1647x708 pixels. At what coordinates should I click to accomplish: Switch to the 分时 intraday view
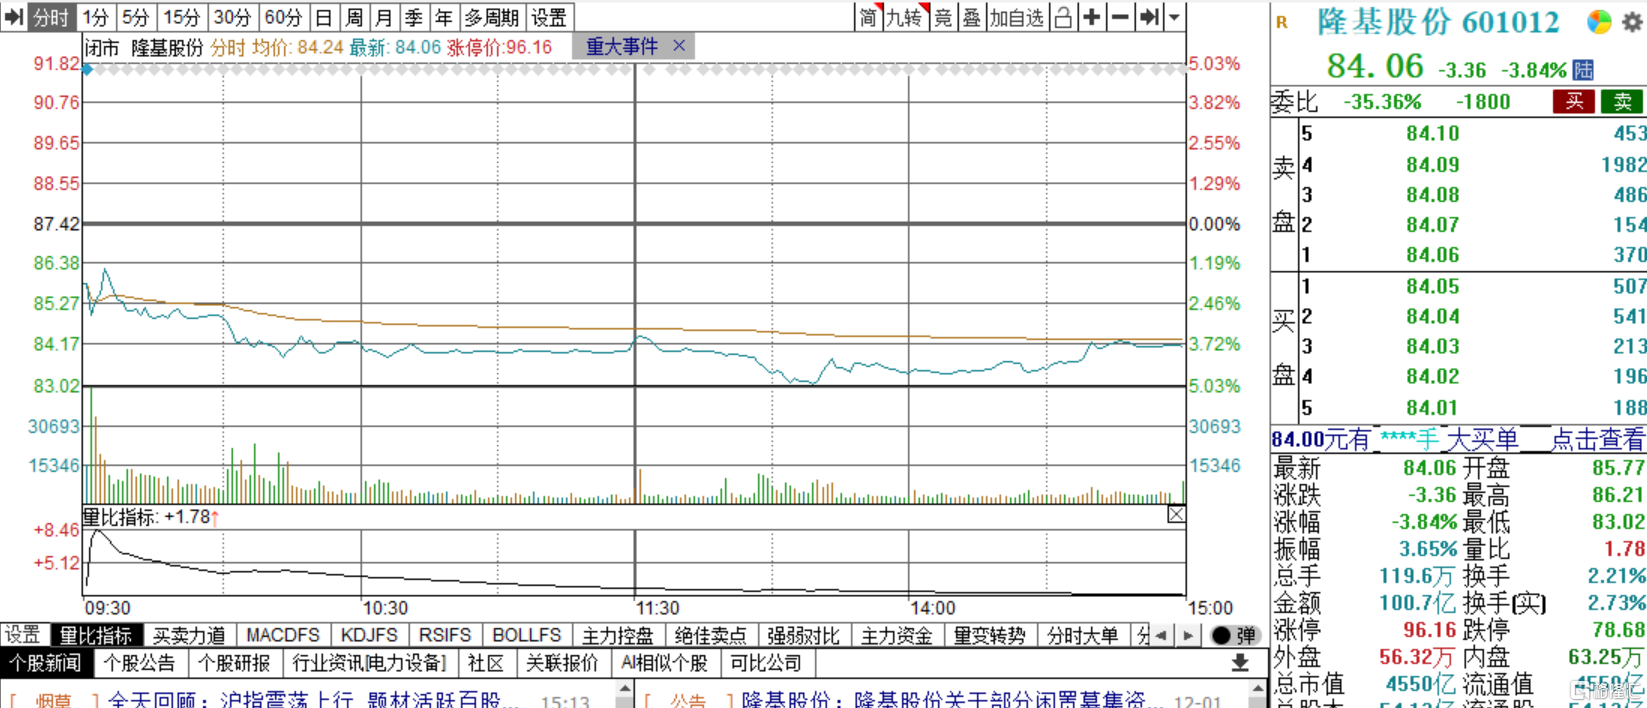[x=51, y=17]
